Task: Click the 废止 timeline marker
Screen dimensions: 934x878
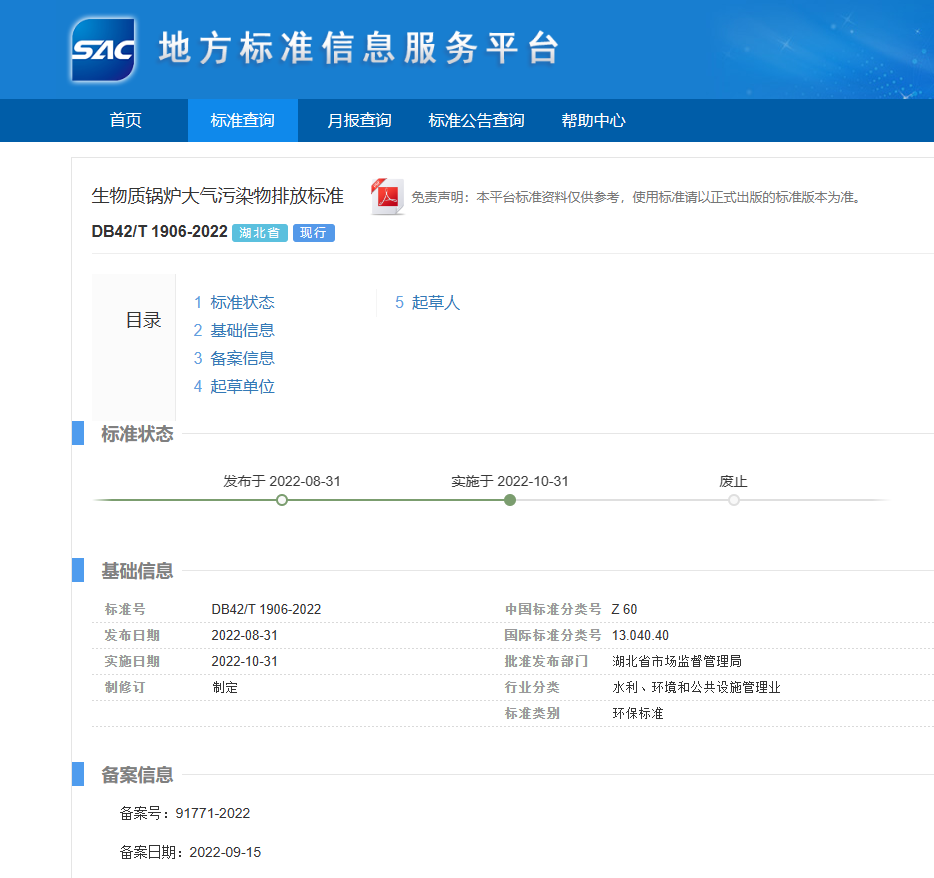Action: pyautogui.click(x=734, y=499)
